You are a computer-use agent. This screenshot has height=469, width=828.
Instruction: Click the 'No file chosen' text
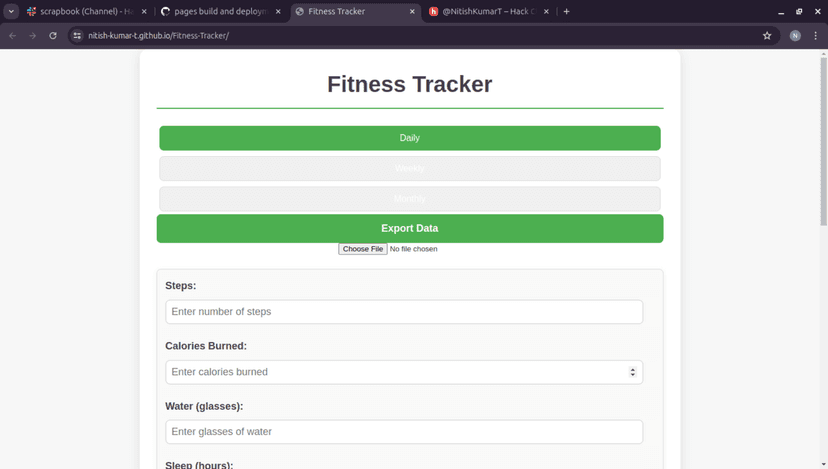click(413, 249)
